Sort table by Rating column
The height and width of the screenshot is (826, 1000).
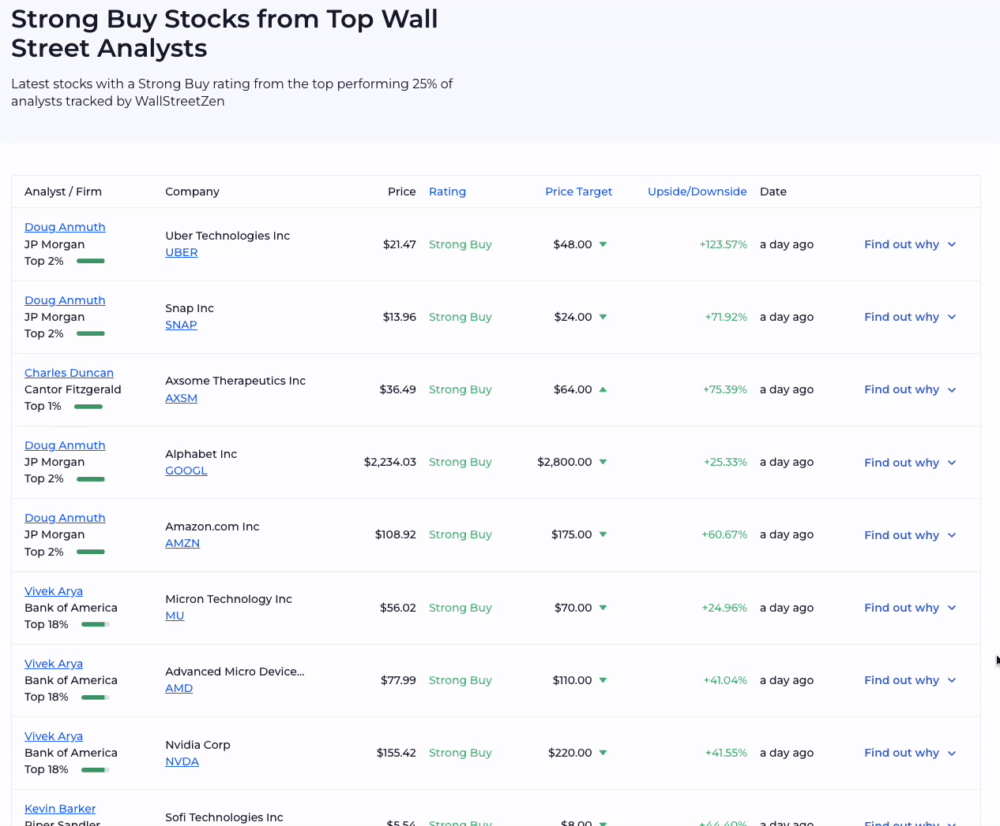(x=447, y=191)
